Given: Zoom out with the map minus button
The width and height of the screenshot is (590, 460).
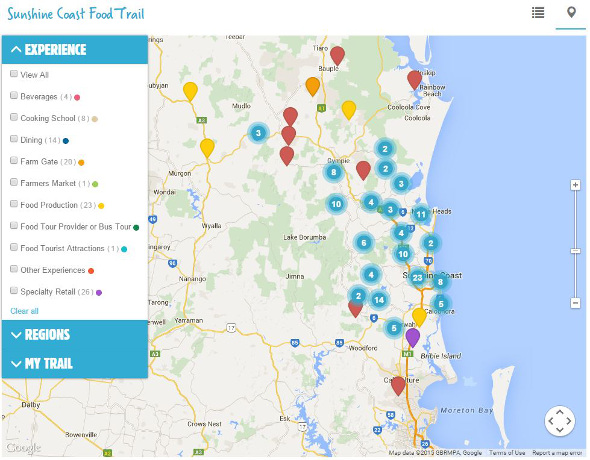Looking at the screenshot, I should tap(575, 303).
